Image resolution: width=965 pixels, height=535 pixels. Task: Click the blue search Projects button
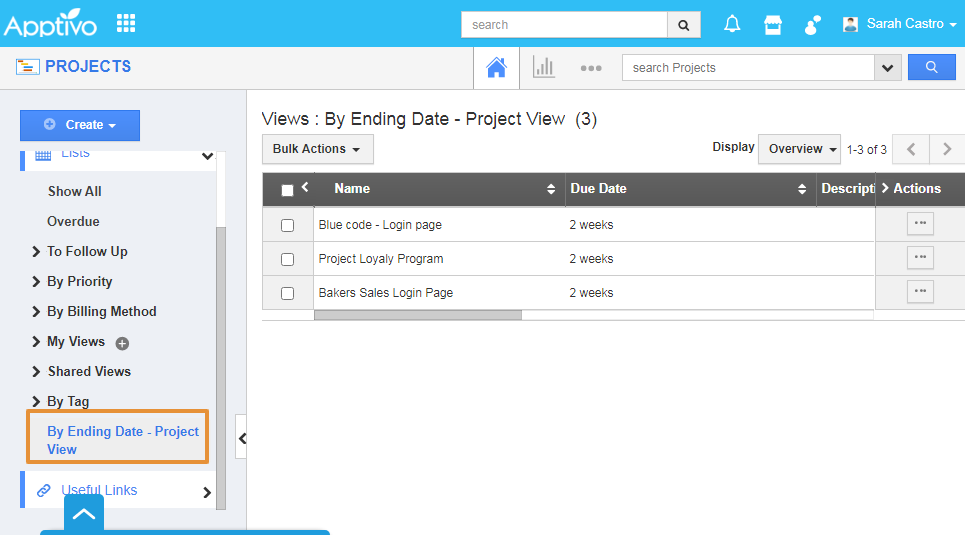click(x=931, y=67)
